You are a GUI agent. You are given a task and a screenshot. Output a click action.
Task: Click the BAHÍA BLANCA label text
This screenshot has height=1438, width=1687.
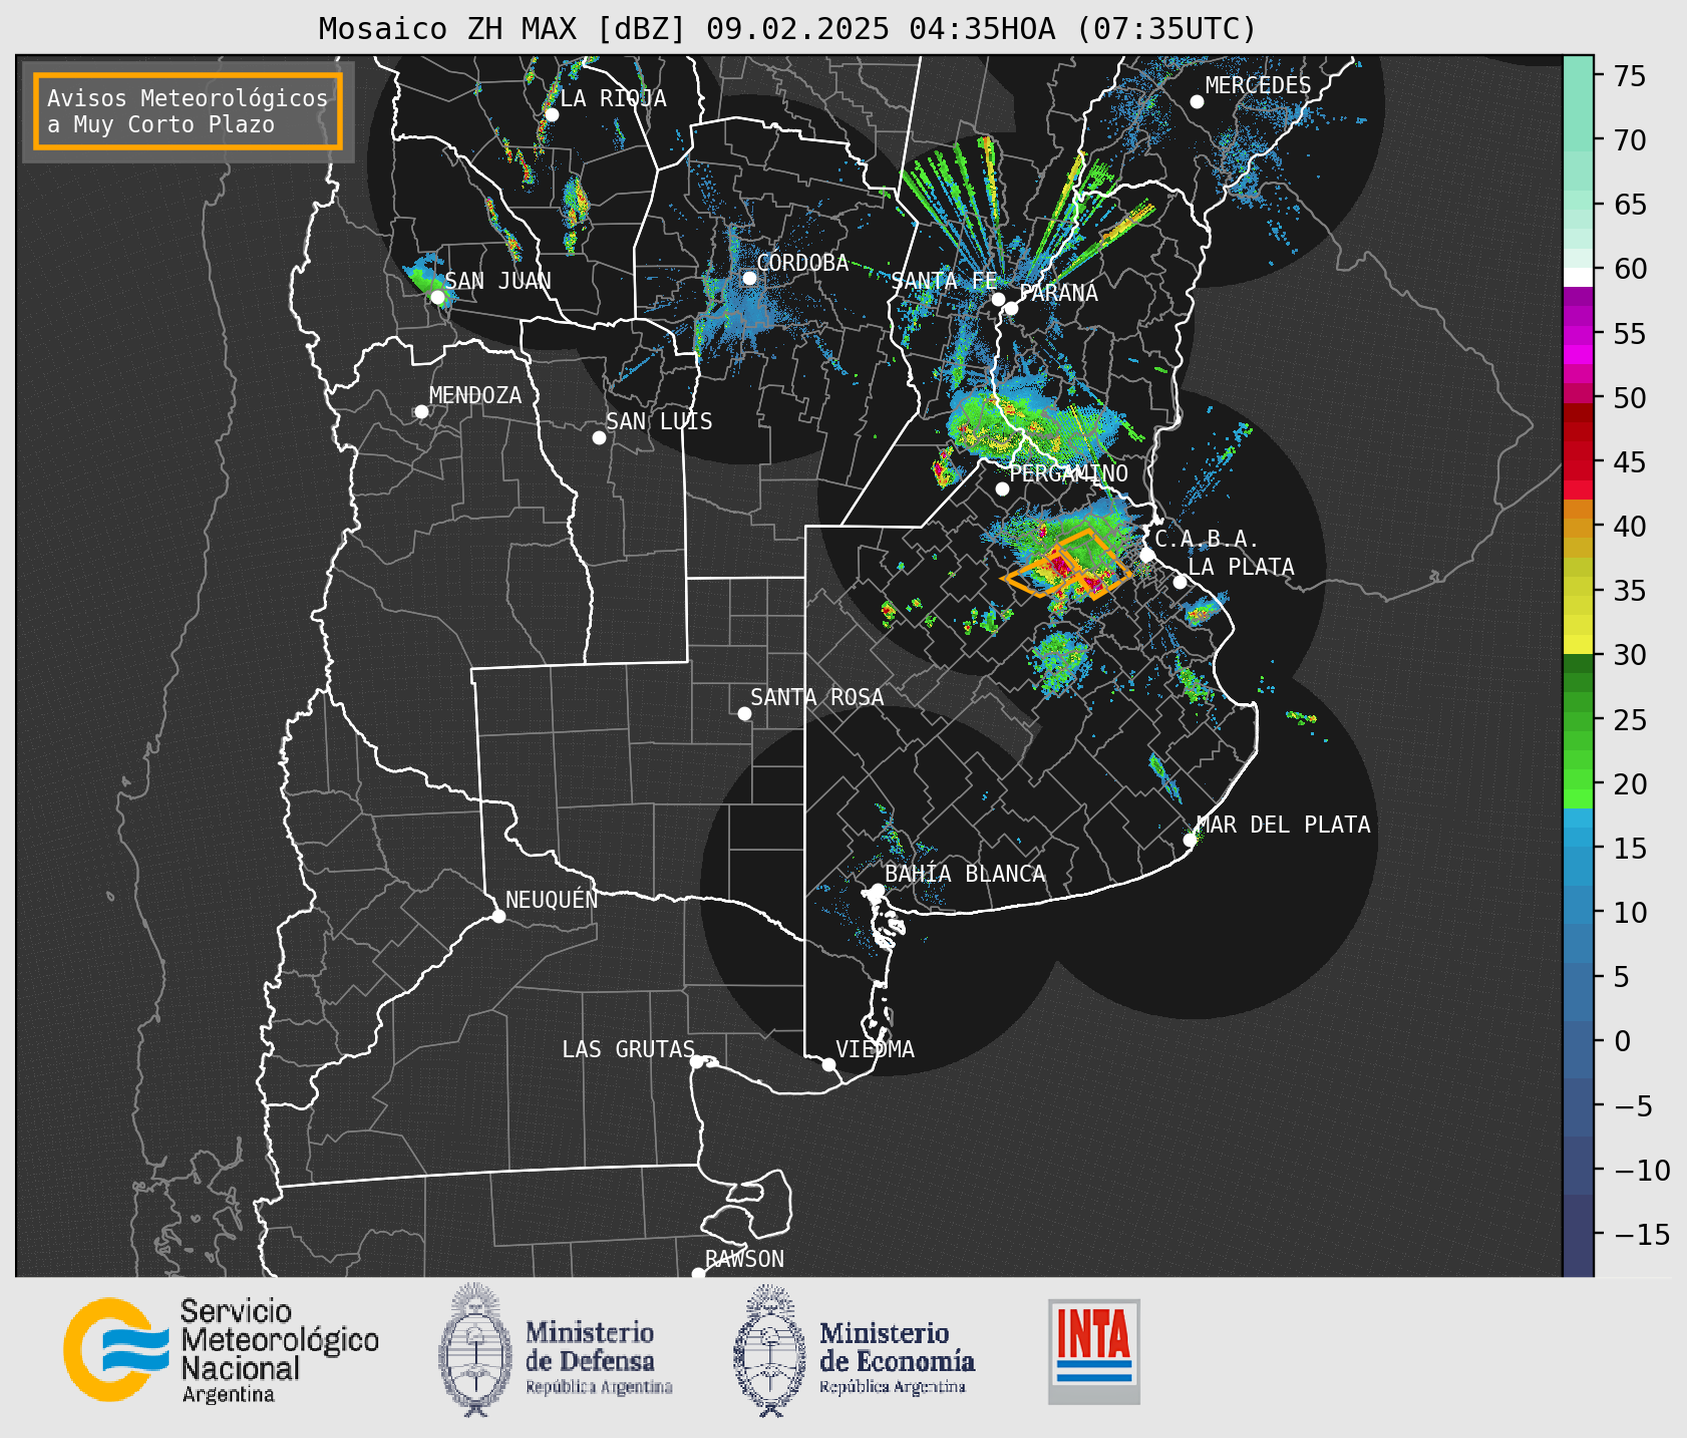tap(965, 874)
